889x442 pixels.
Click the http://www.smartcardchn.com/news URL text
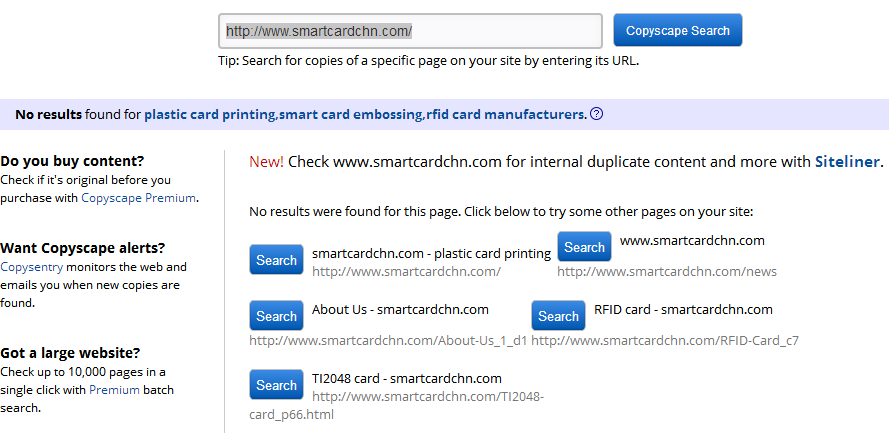pyautogui.click(x=667, y=271)
